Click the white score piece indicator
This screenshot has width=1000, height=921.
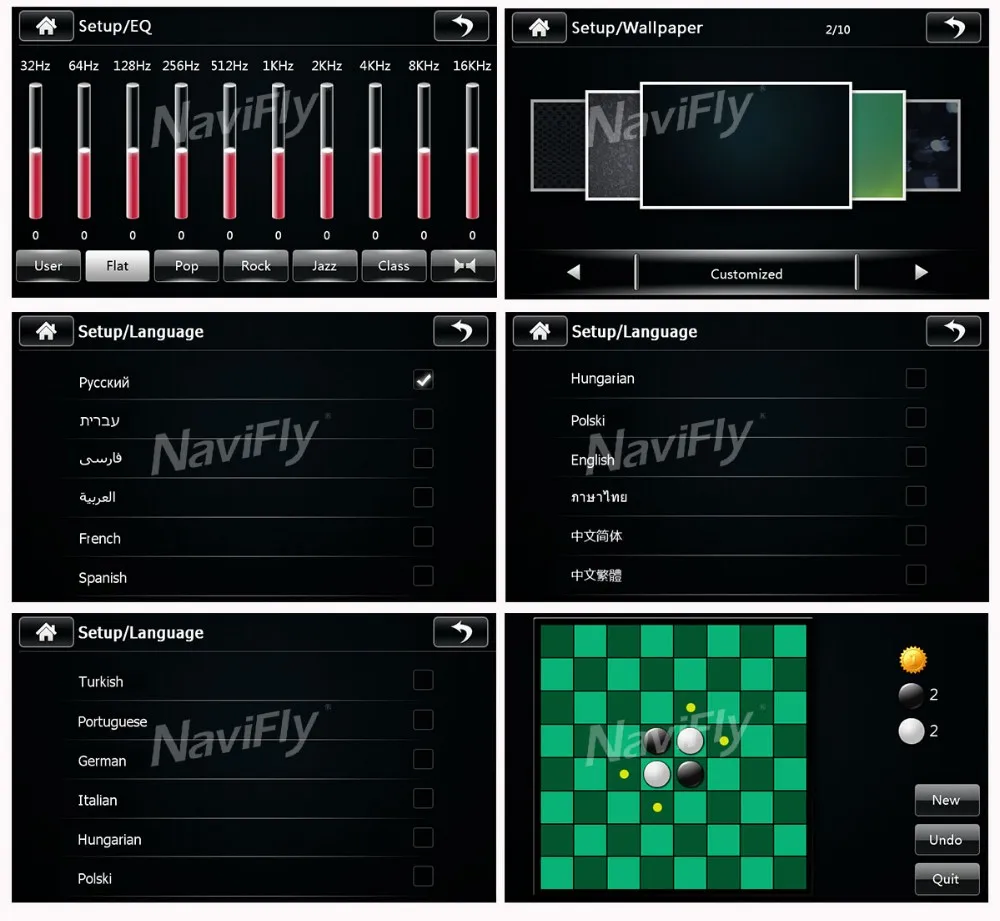[911, 731]
